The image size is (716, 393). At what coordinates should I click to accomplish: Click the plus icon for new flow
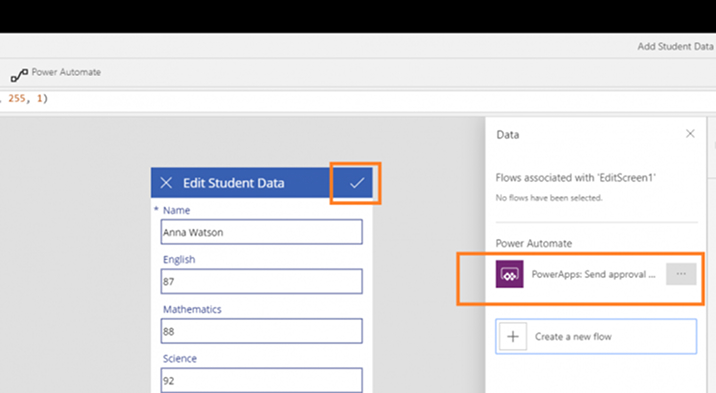tap(513, 336)
